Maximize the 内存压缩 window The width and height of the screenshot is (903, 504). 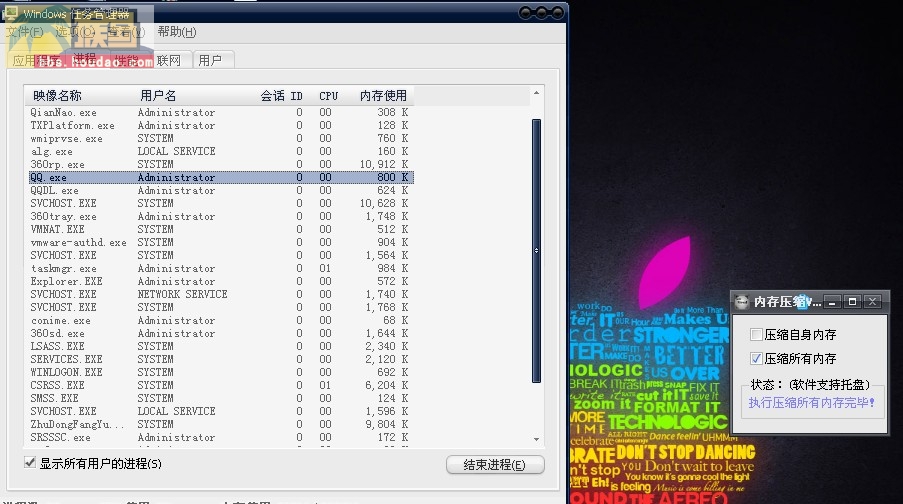pos(852,301)
